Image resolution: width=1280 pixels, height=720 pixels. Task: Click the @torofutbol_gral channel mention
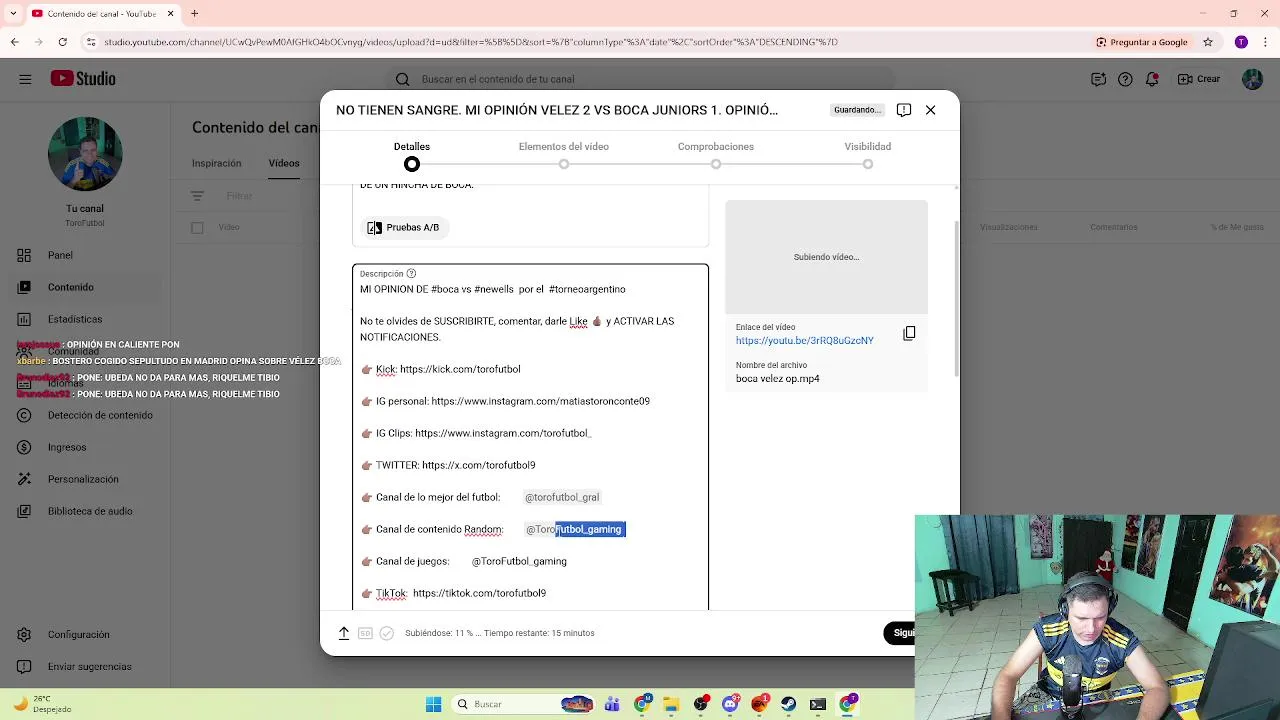point(562,497)
